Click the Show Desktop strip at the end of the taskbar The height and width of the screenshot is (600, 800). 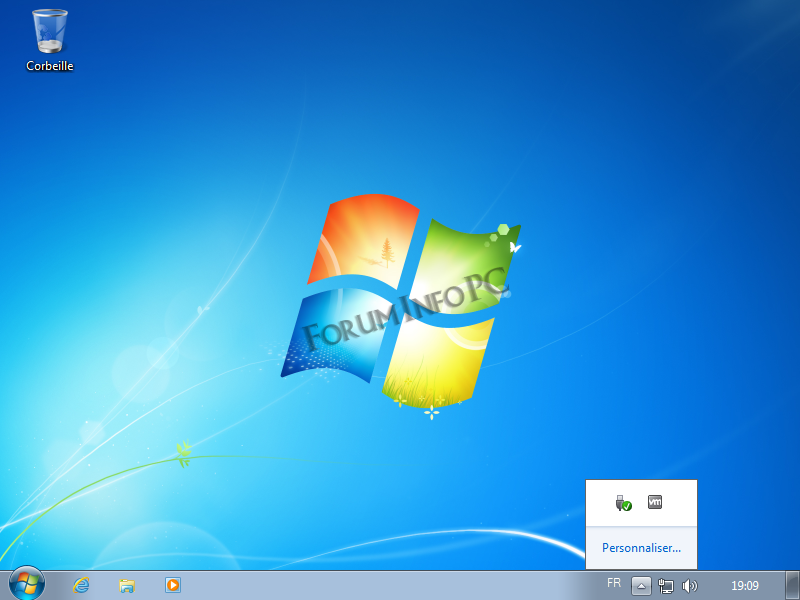tap(793, 586)
